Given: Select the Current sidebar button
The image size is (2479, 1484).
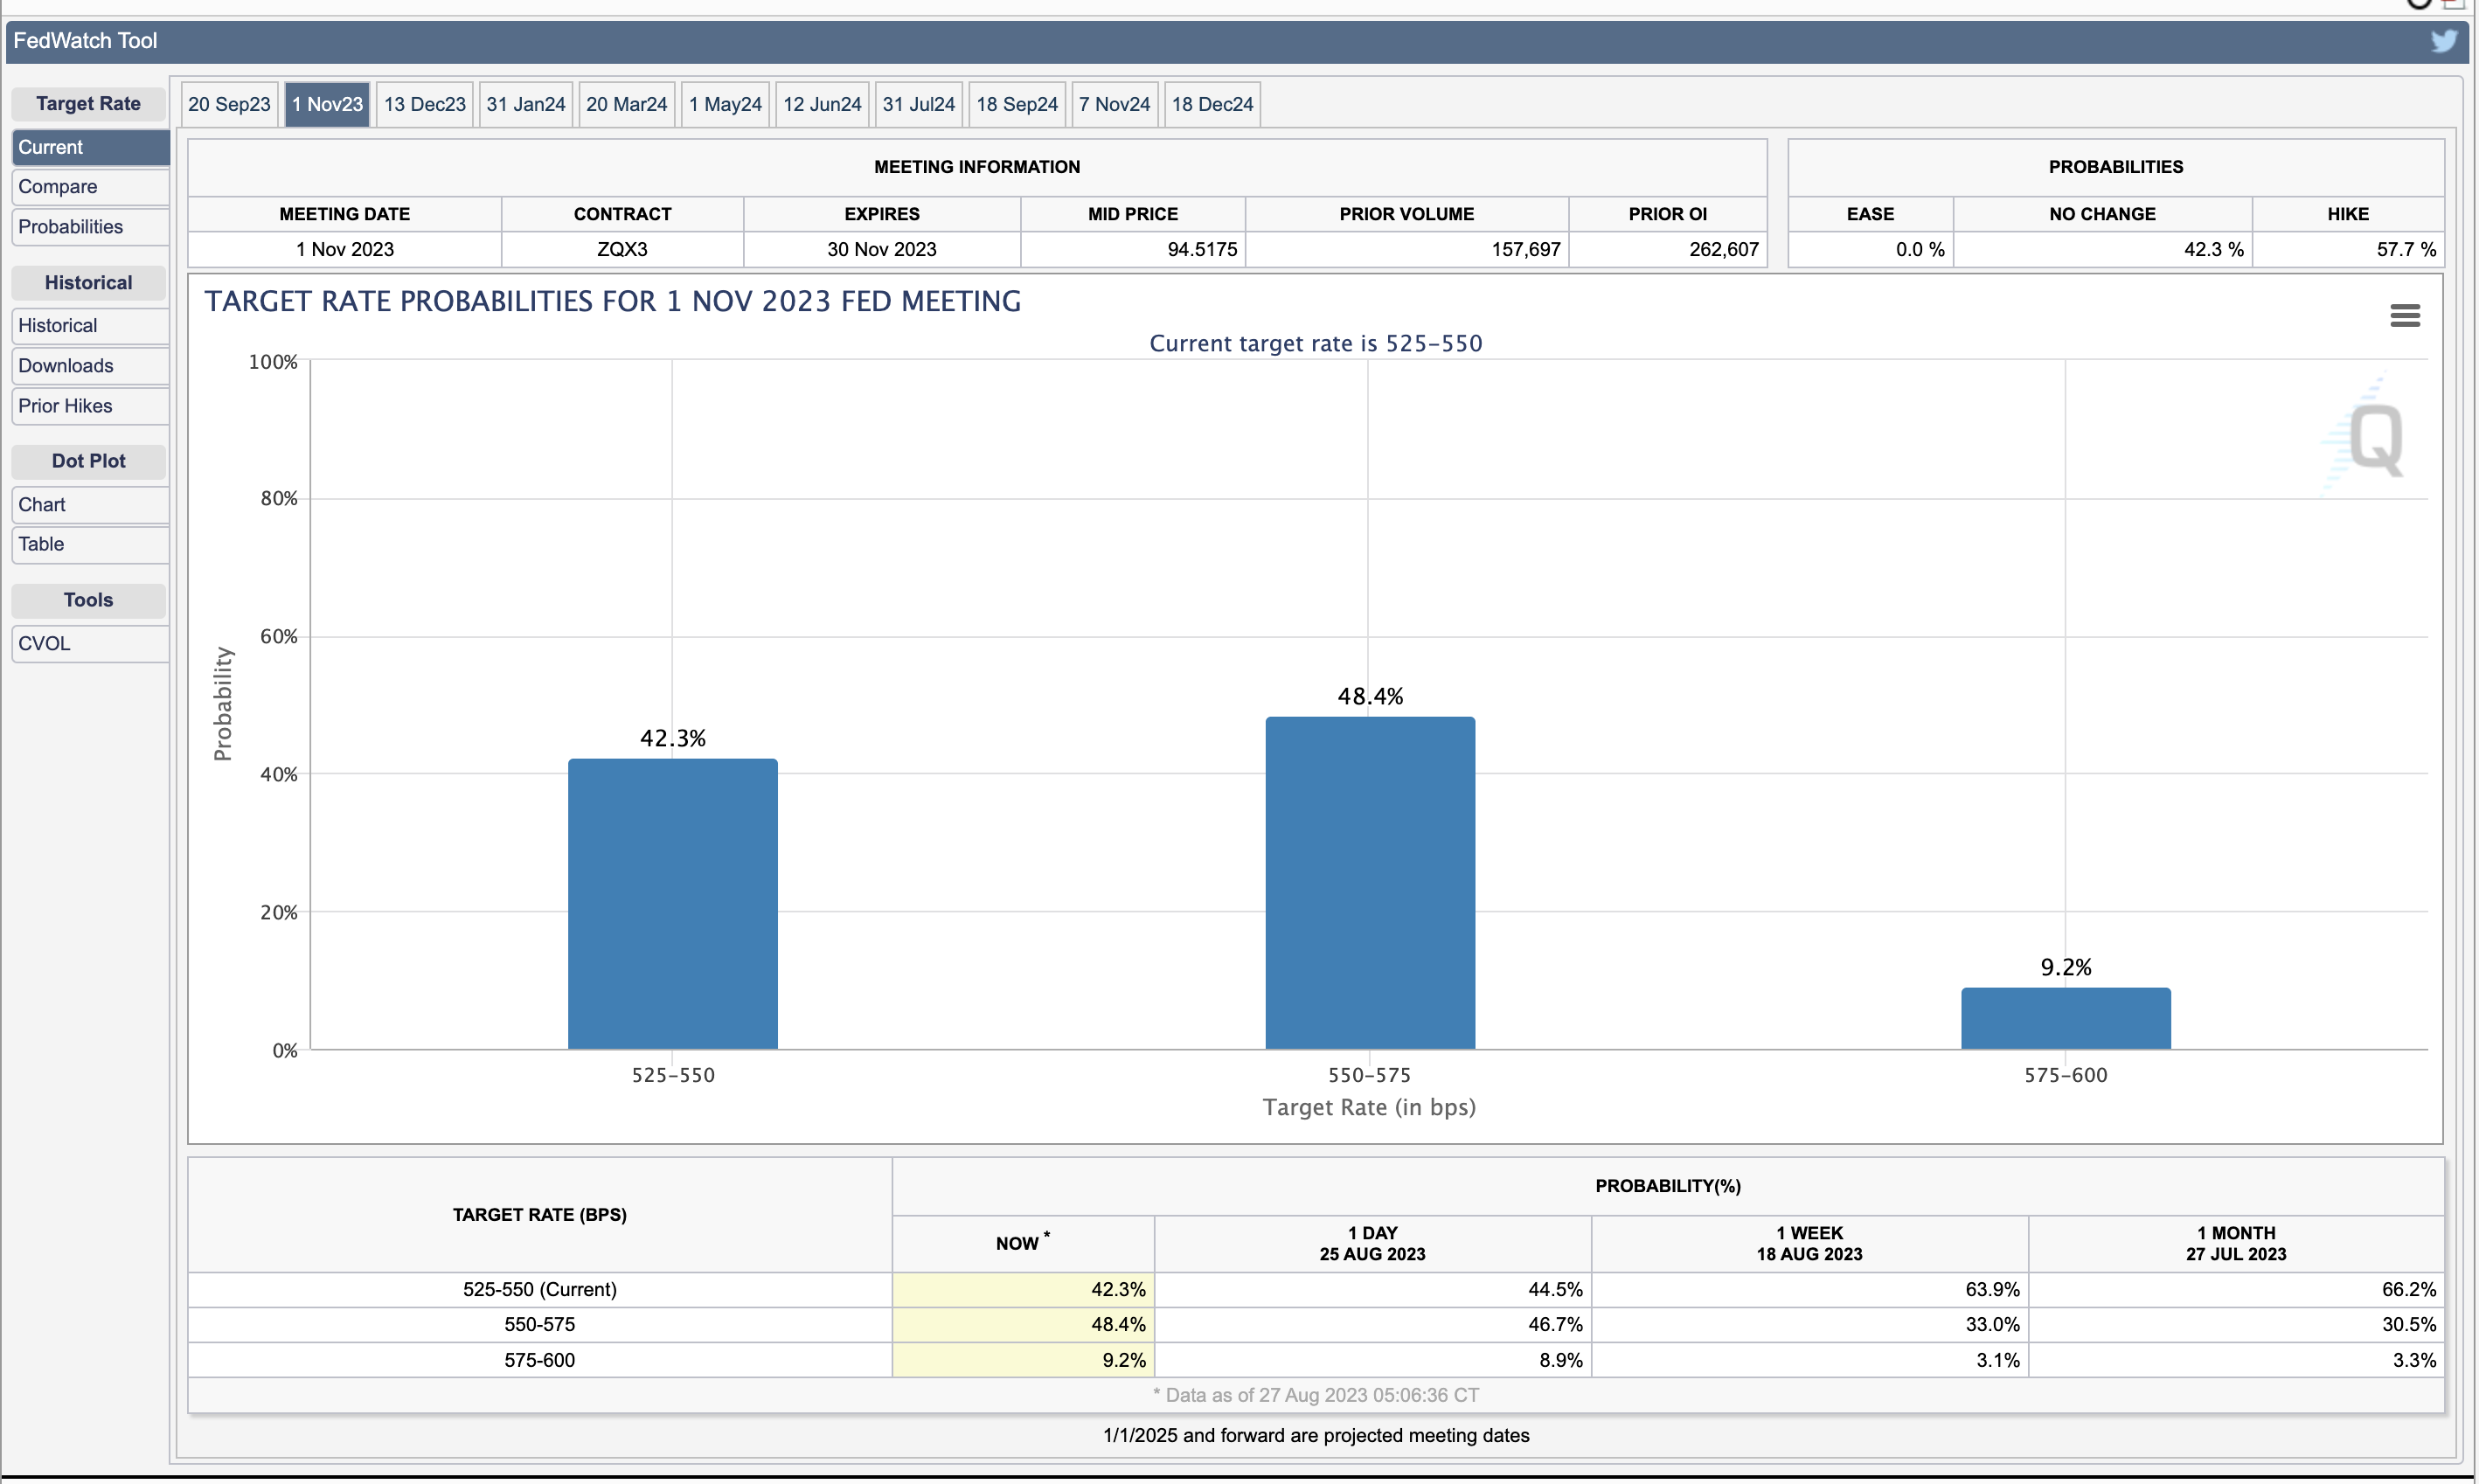Looking at the screenshot, I should click(89, 147).
